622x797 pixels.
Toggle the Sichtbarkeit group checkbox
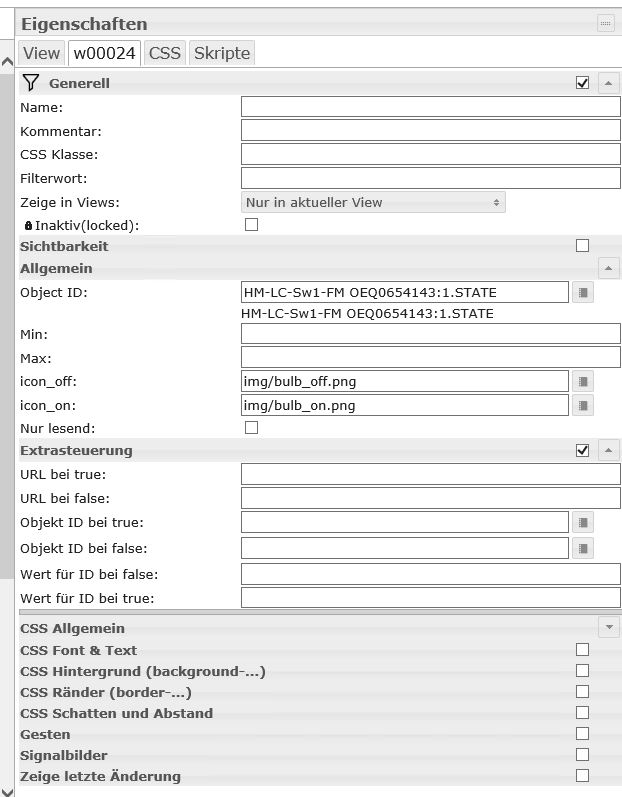click(582, 246)
